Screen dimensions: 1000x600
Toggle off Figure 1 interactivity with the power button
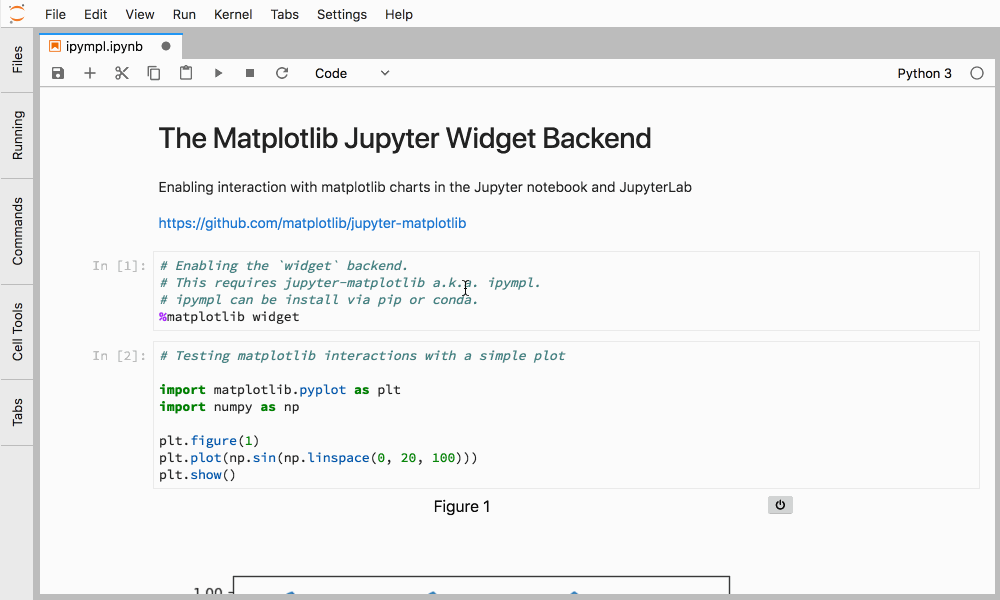[780, 505]
